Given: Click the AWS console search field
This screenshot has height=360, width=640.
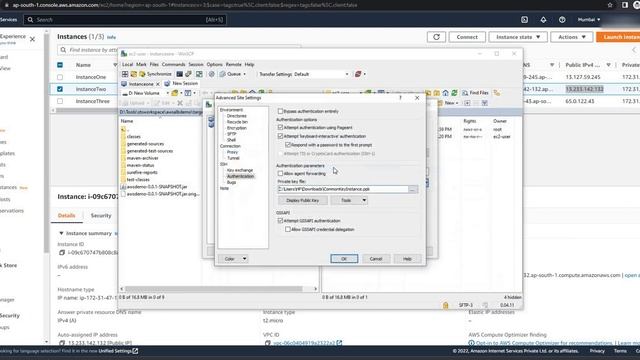Looking at the screenshot, I should (124, 20).
